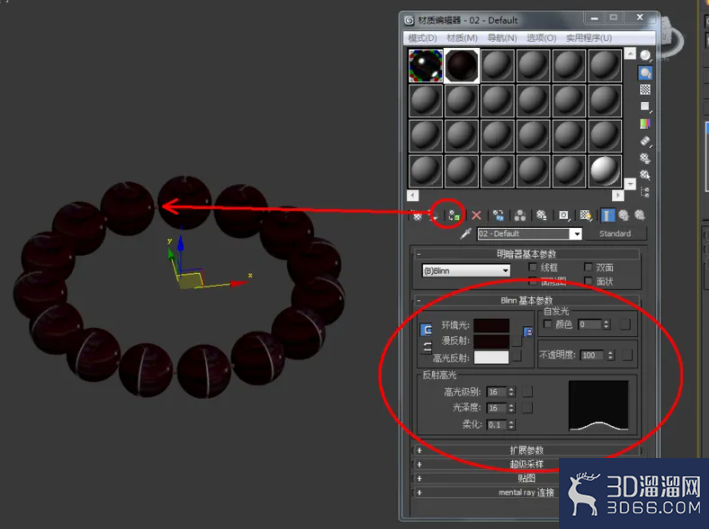The width and height of the screenshot is (709, 529).
Task: Click 高光反射 specular map button
Action: point(517,357)
